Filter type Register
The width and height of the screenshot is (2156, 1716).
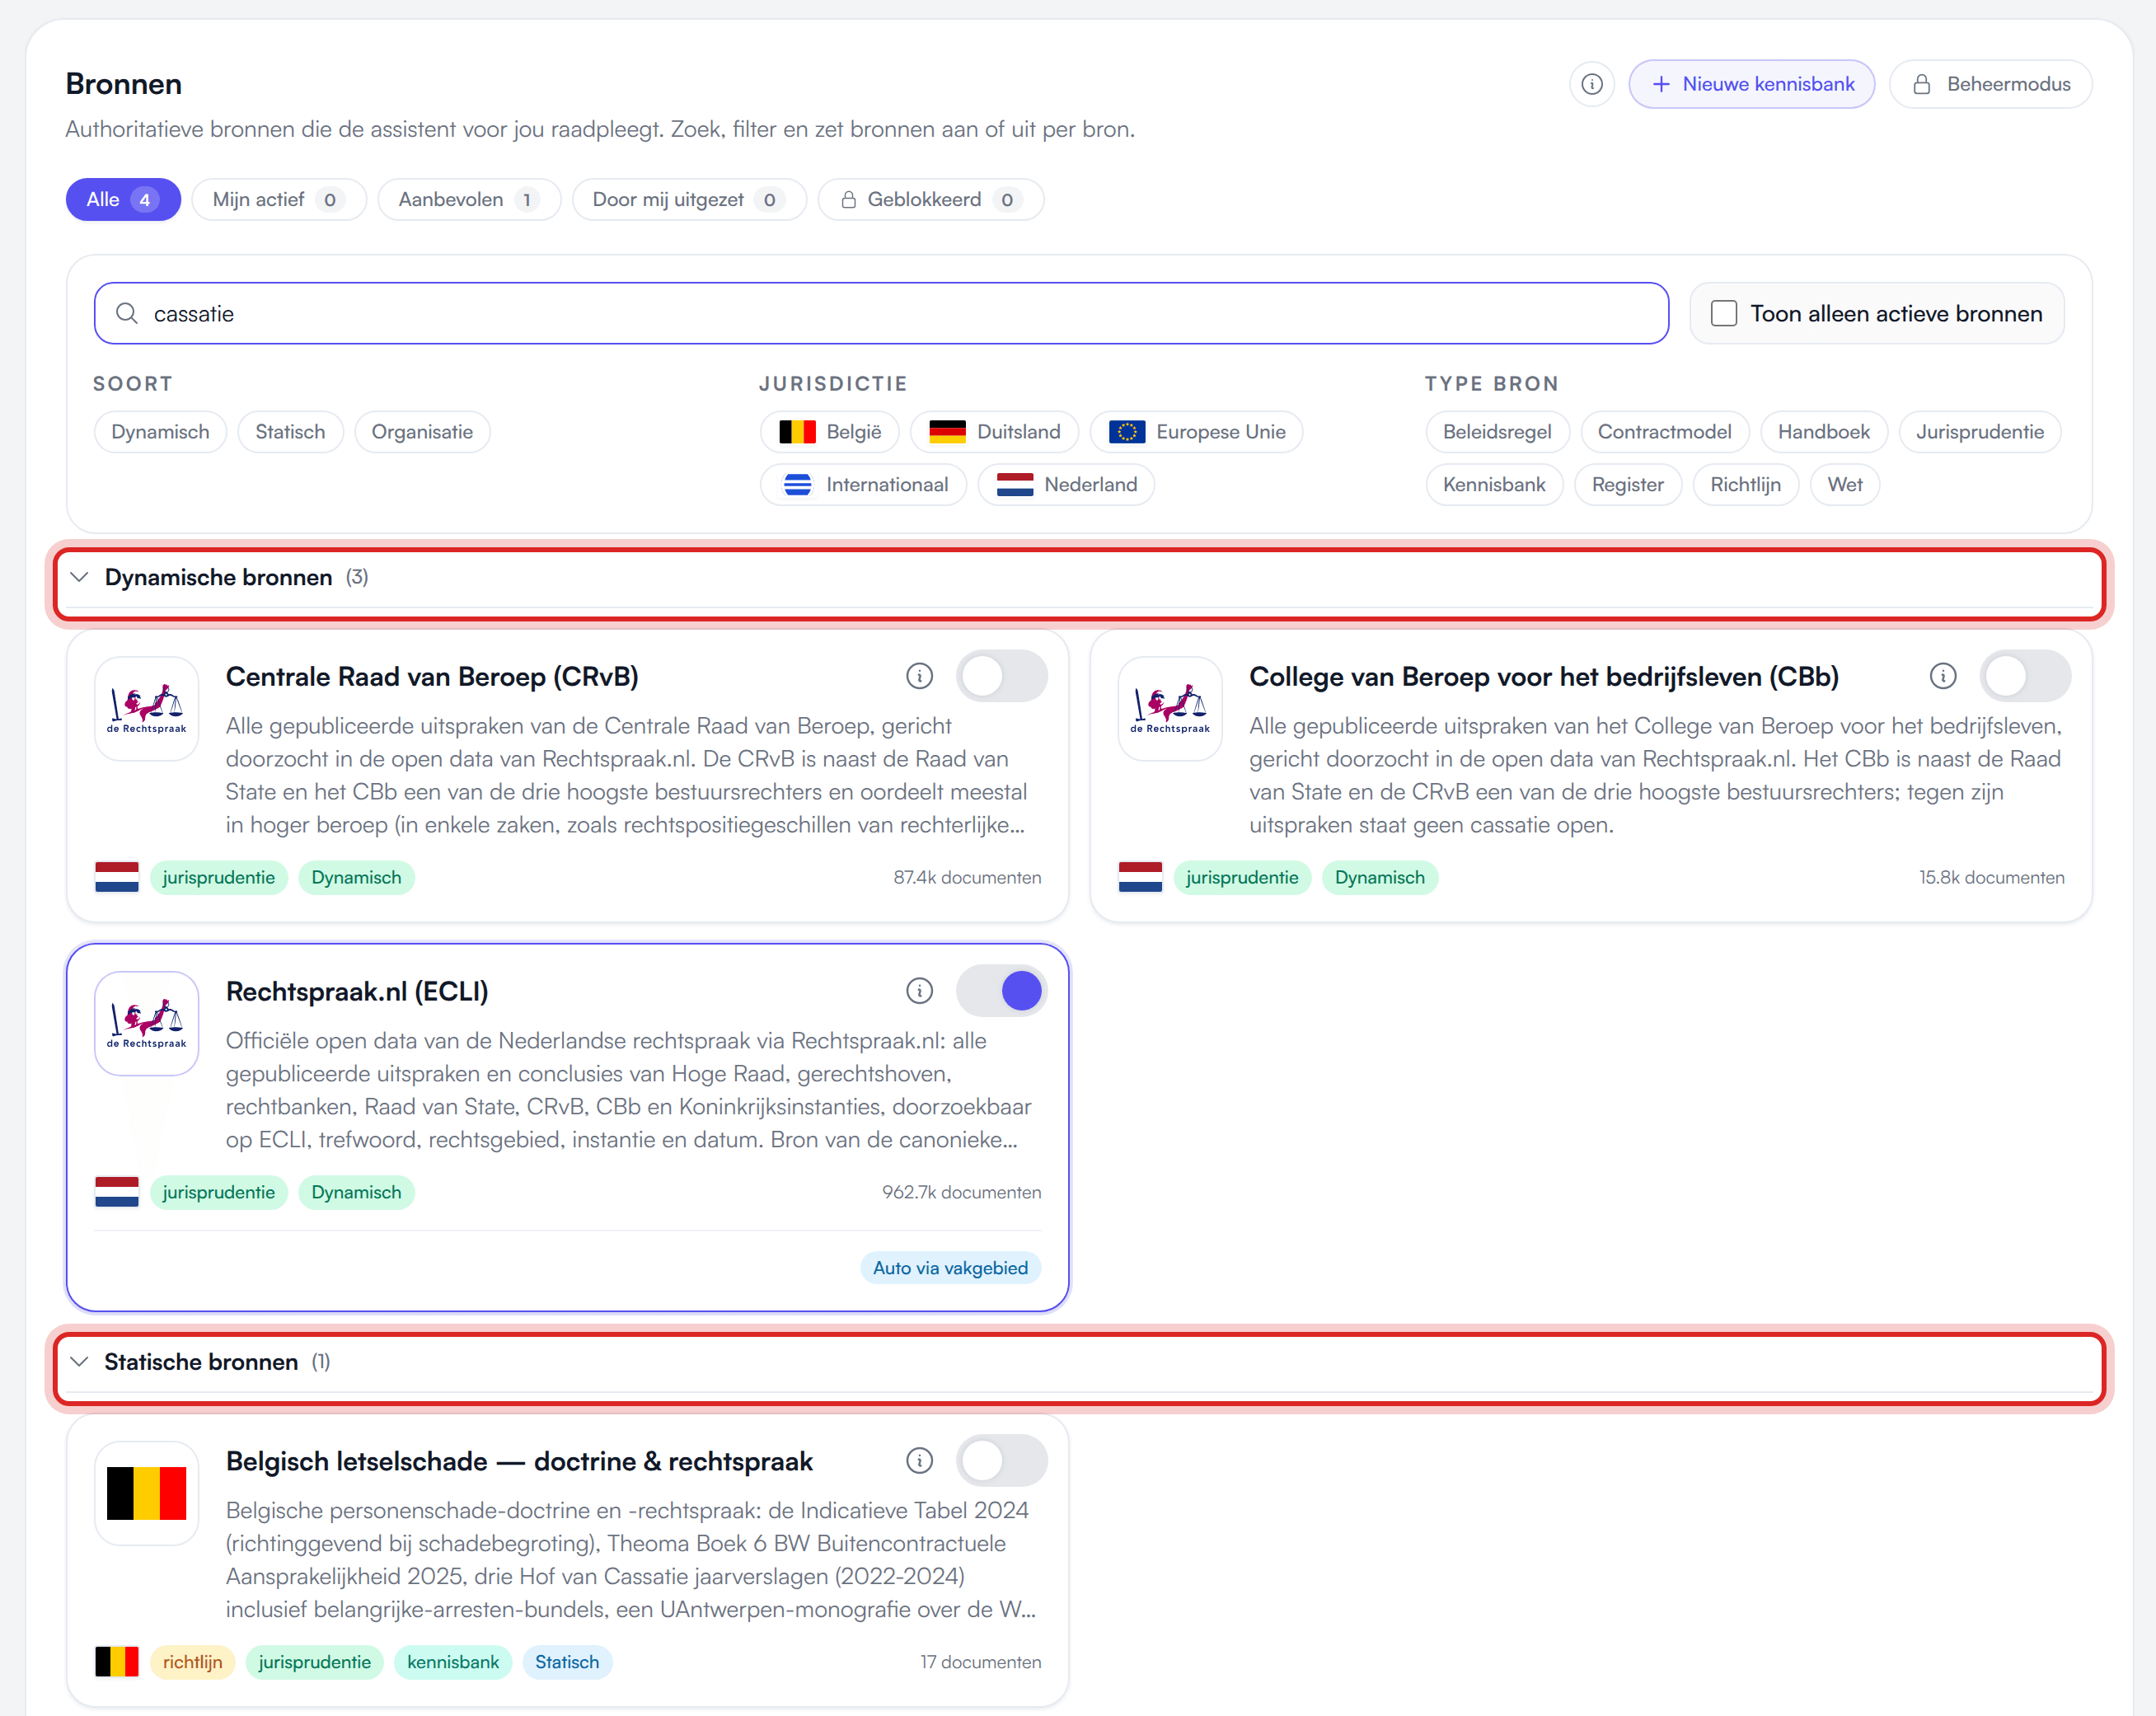pos(1628,485)
